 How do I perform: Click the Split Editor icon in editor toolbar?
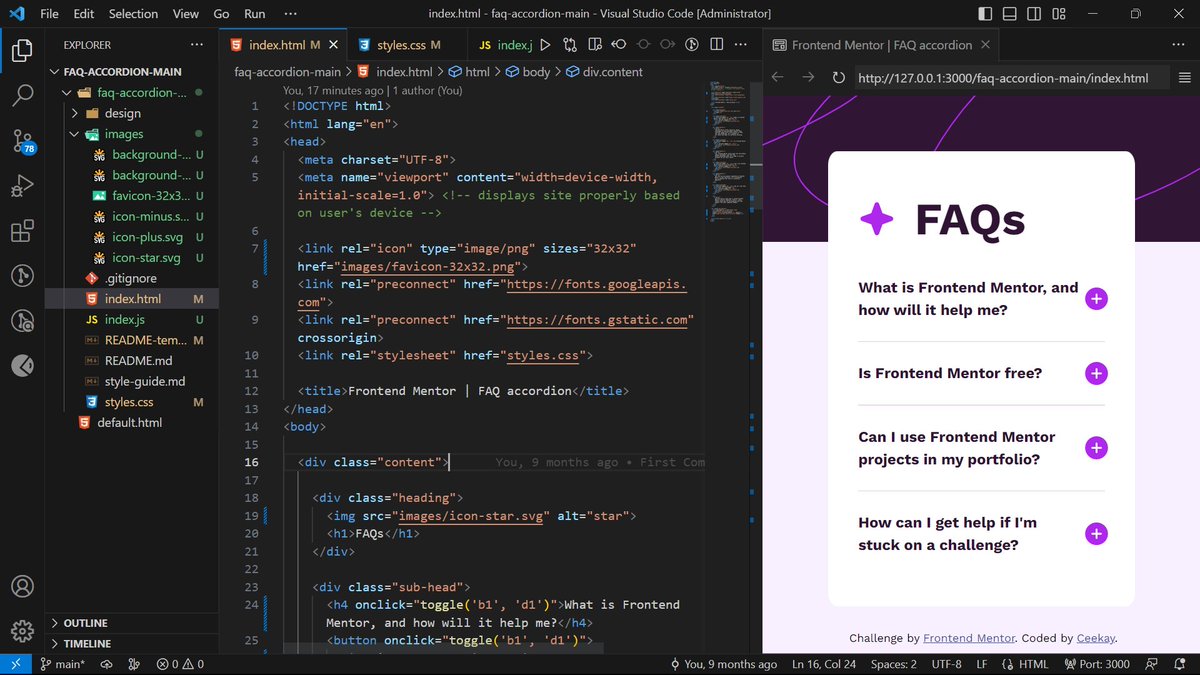click(716, 45)
